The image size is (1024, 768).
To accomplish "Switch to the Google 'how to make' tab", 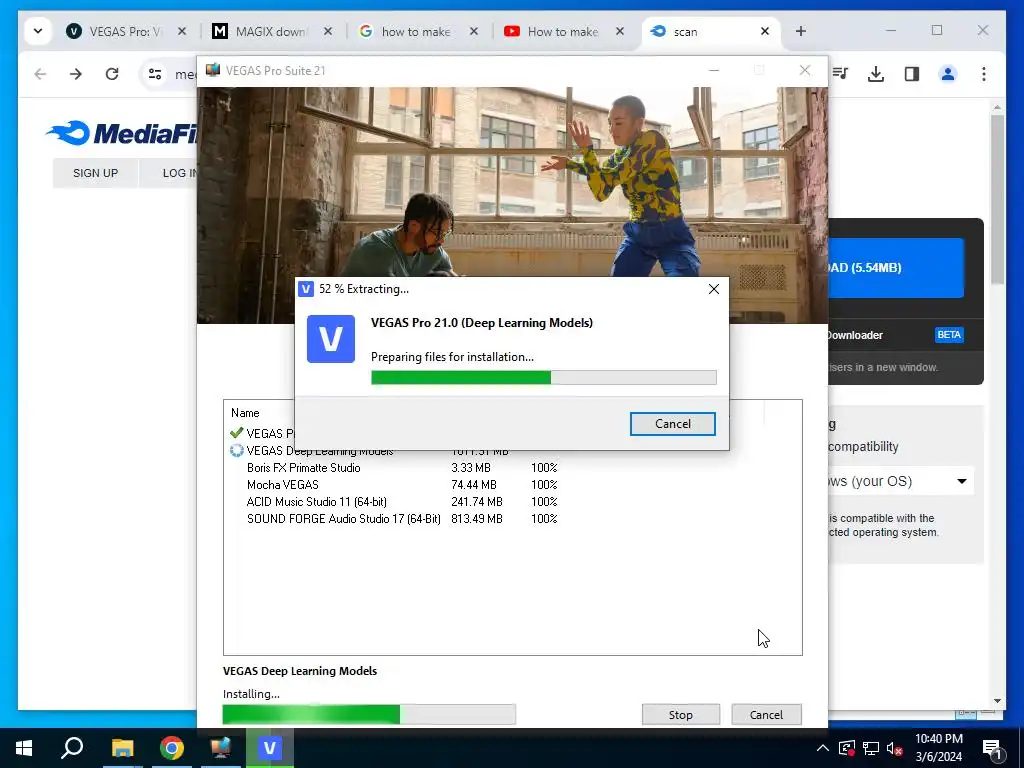I will pos(417,31).
